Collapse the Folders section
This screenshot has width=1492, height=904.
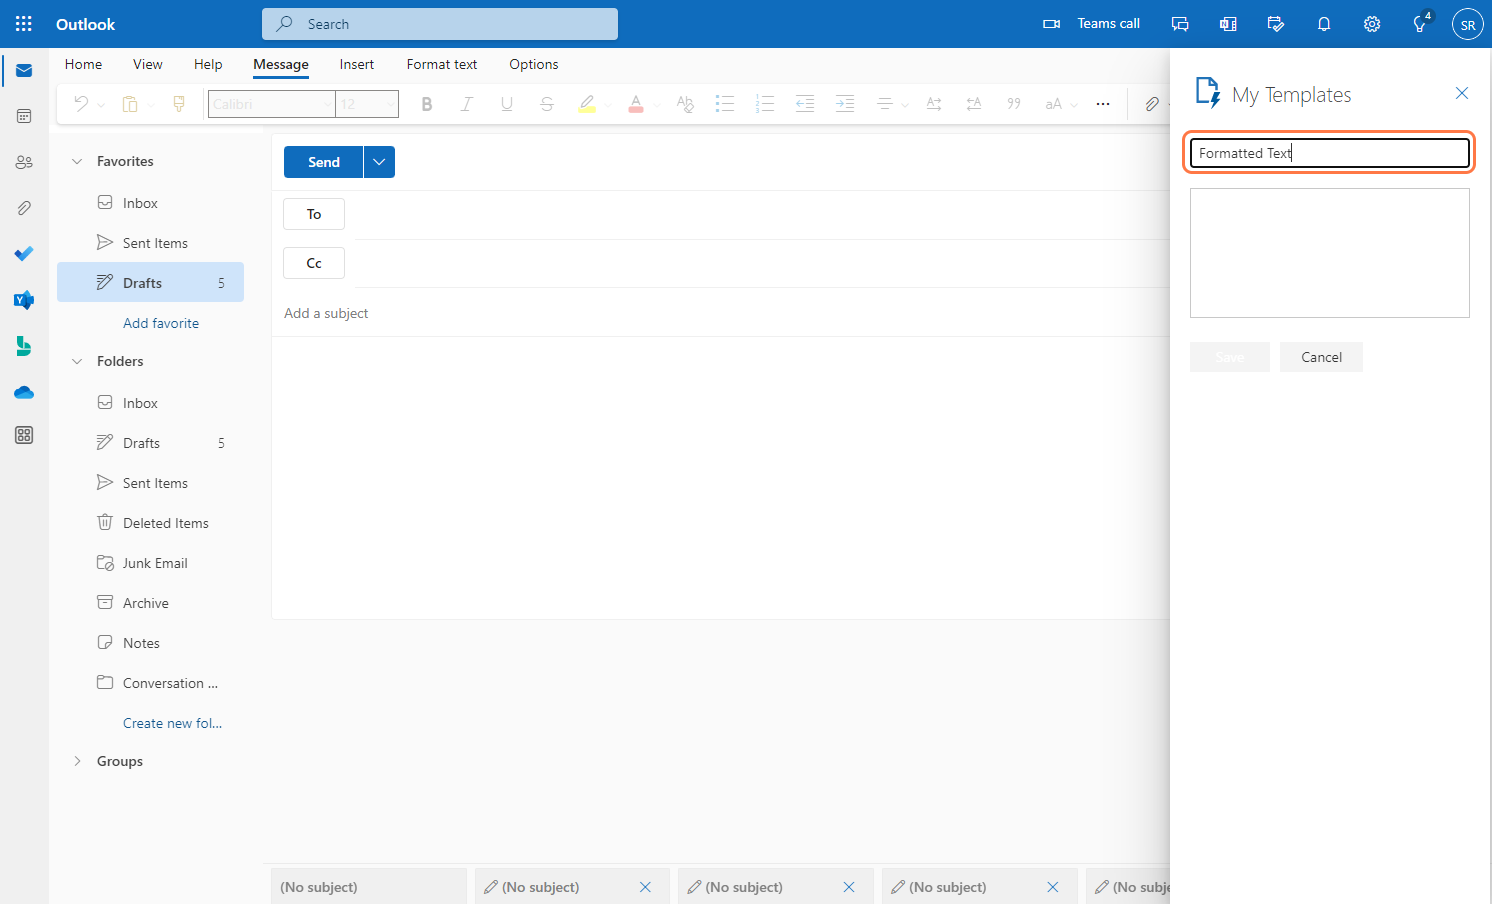click(x=77, y=361)
